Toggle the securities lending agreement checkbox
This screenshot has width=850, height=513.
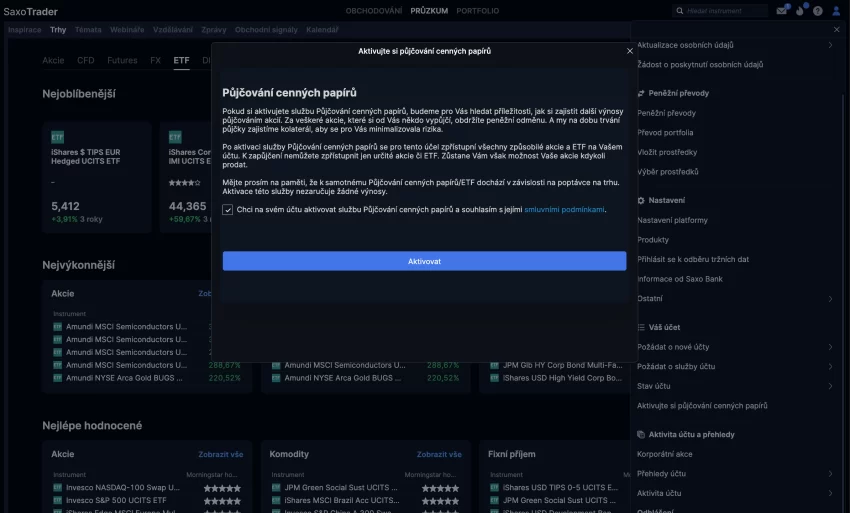228,210
